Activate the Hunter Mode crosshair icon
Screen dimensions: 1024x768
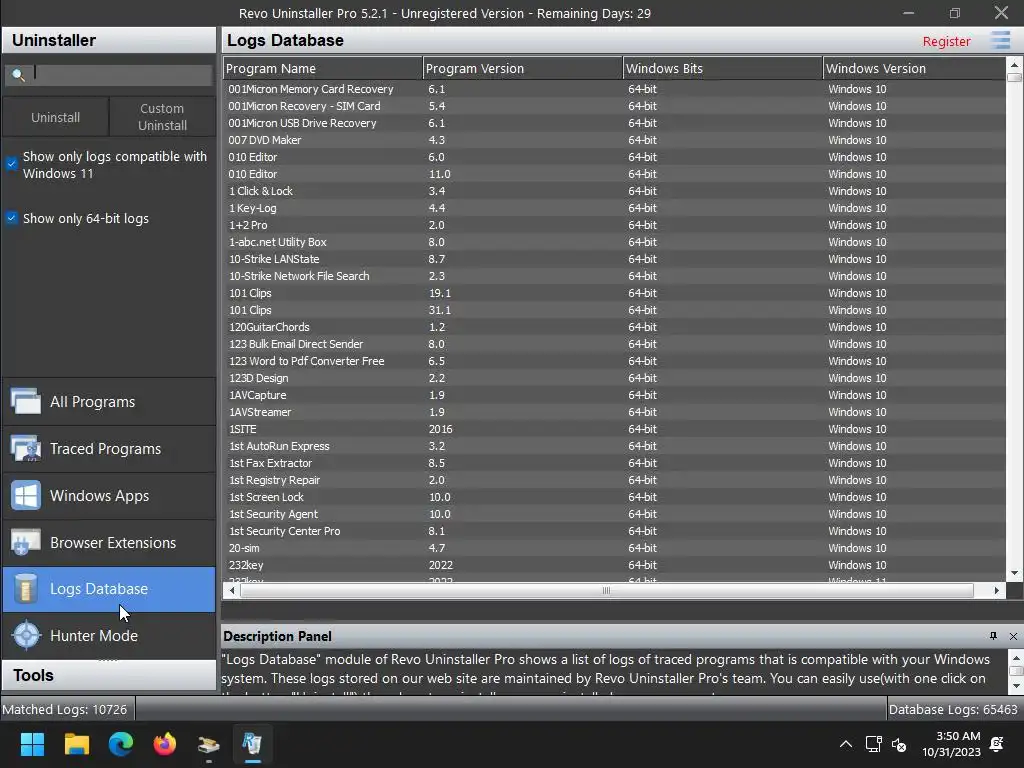coord(26,635)
